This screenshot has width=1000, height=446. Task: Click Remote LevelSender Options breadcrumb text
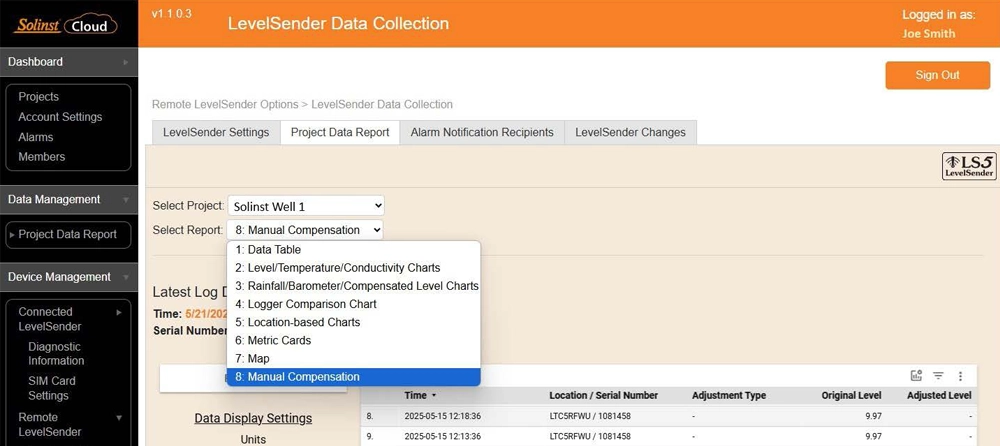pyautogui.click(x=225, y=104)
